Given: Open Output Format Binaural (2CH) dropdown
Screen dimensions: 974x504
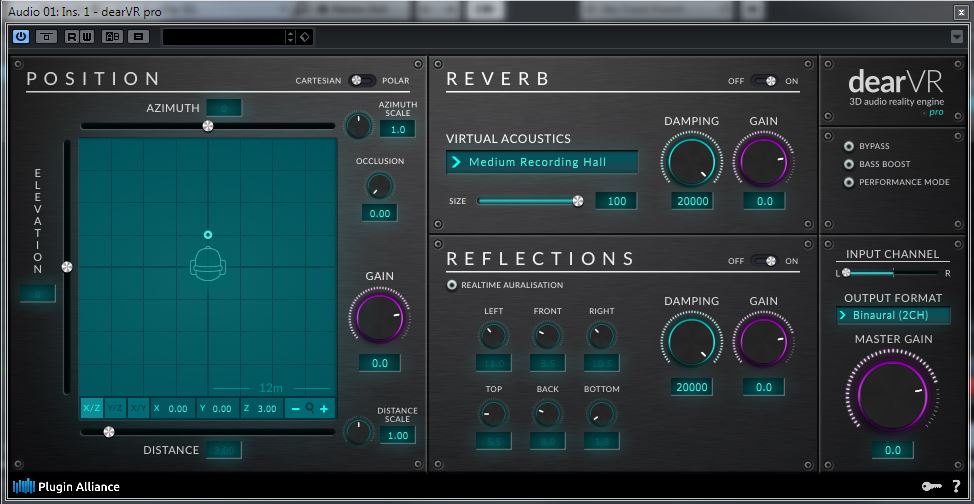Looking at the screenshot, I should tap(893, 315).
